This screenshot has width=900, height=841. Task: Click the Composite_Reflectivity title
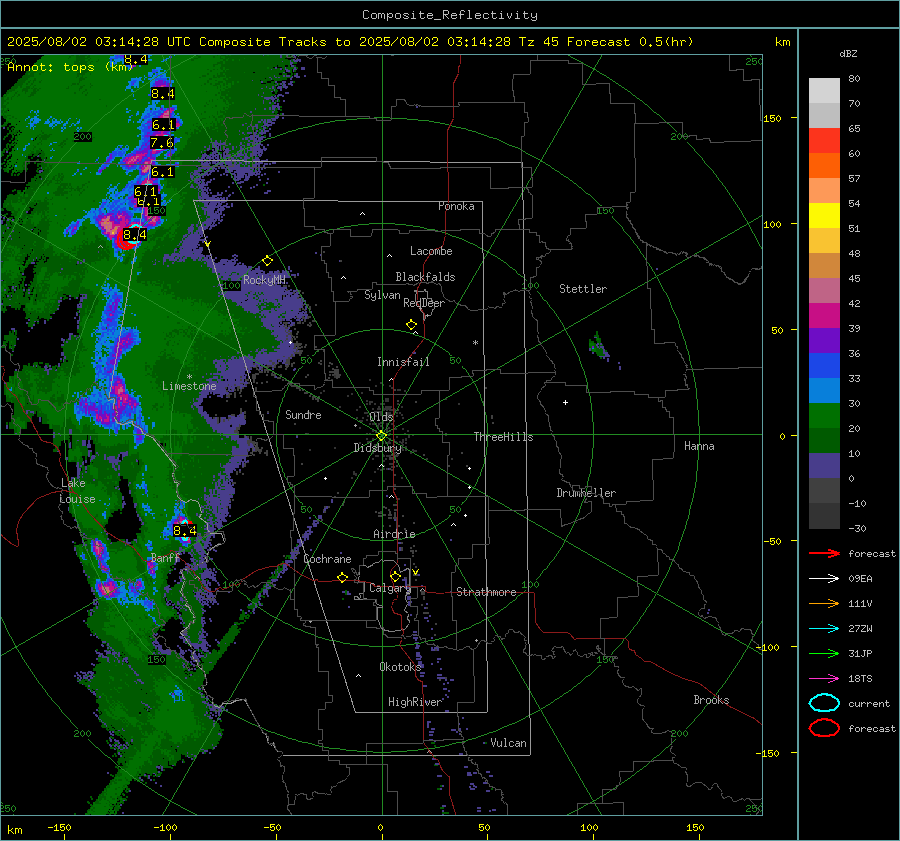450,15
